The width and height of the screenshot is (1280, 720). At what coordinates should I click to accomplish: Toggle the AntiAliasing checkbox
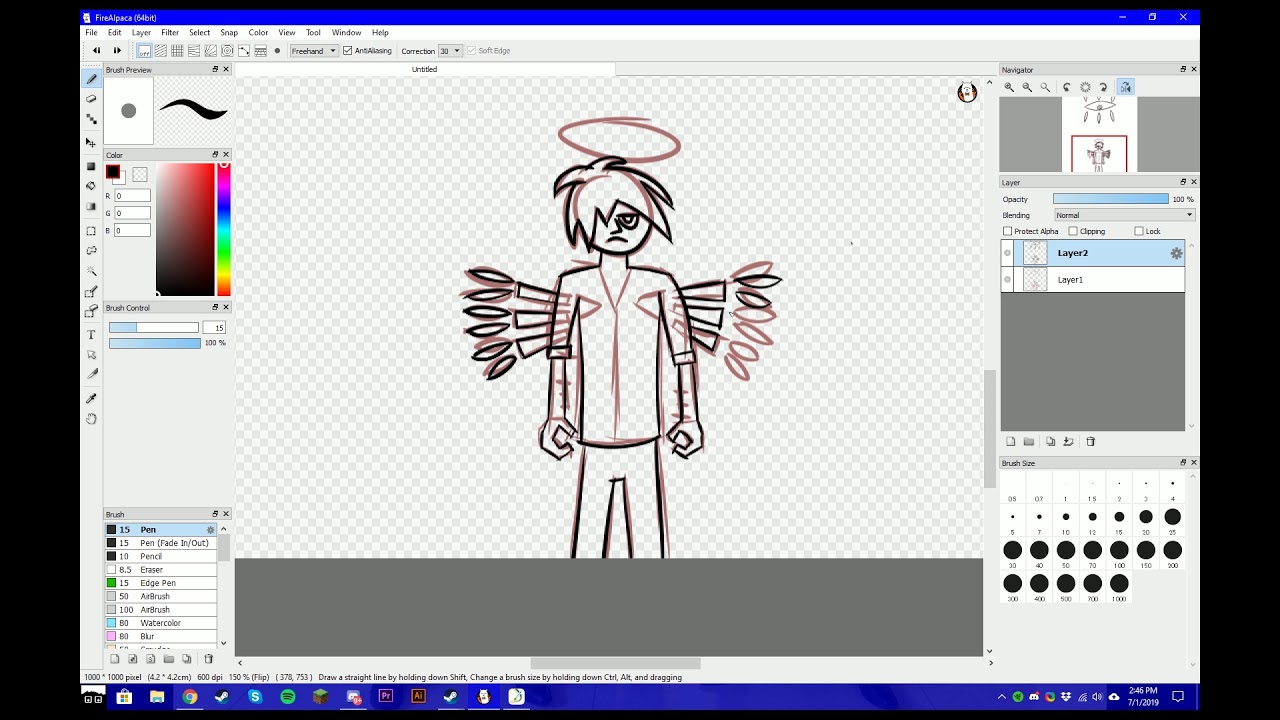pyautogui.click(x=347, y=51)
